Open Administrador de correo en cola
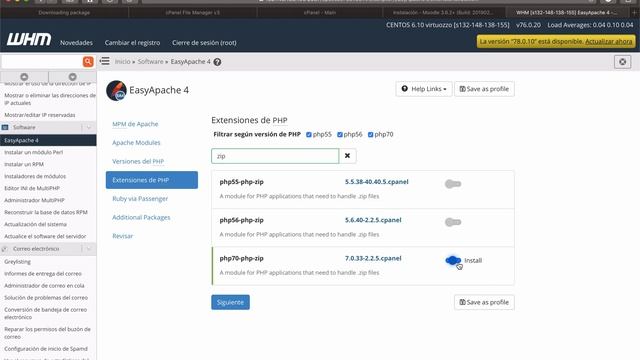The image size is (640, 360). [44, 286]
